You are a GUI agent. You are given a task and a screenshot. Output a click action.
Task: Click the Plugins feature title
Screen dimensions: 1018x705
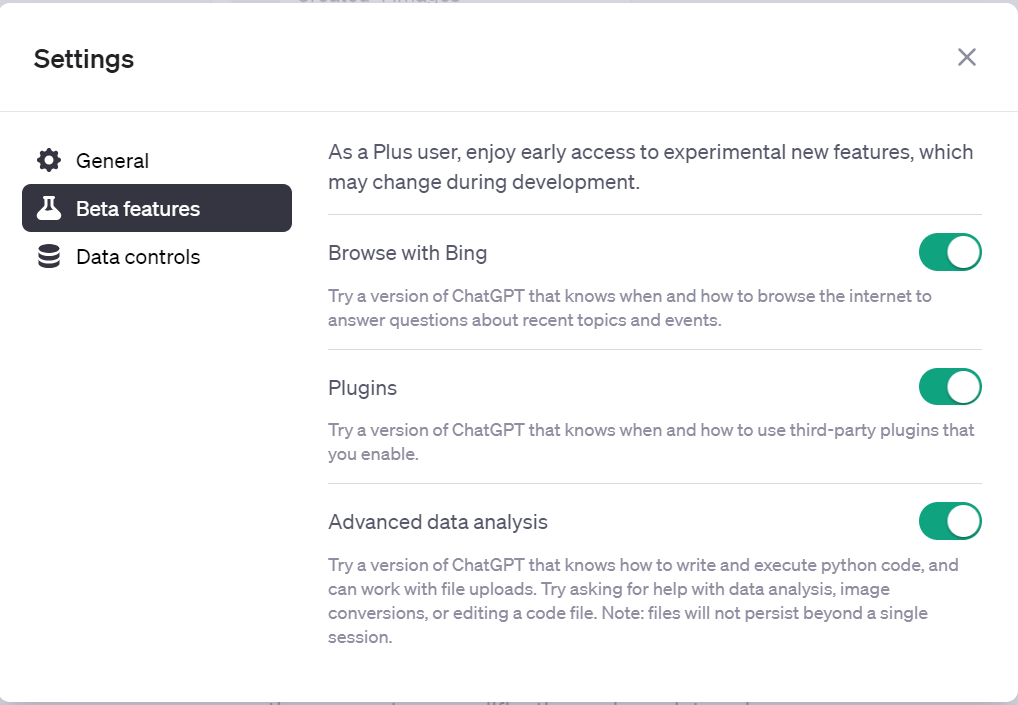[x=362, y=387]
